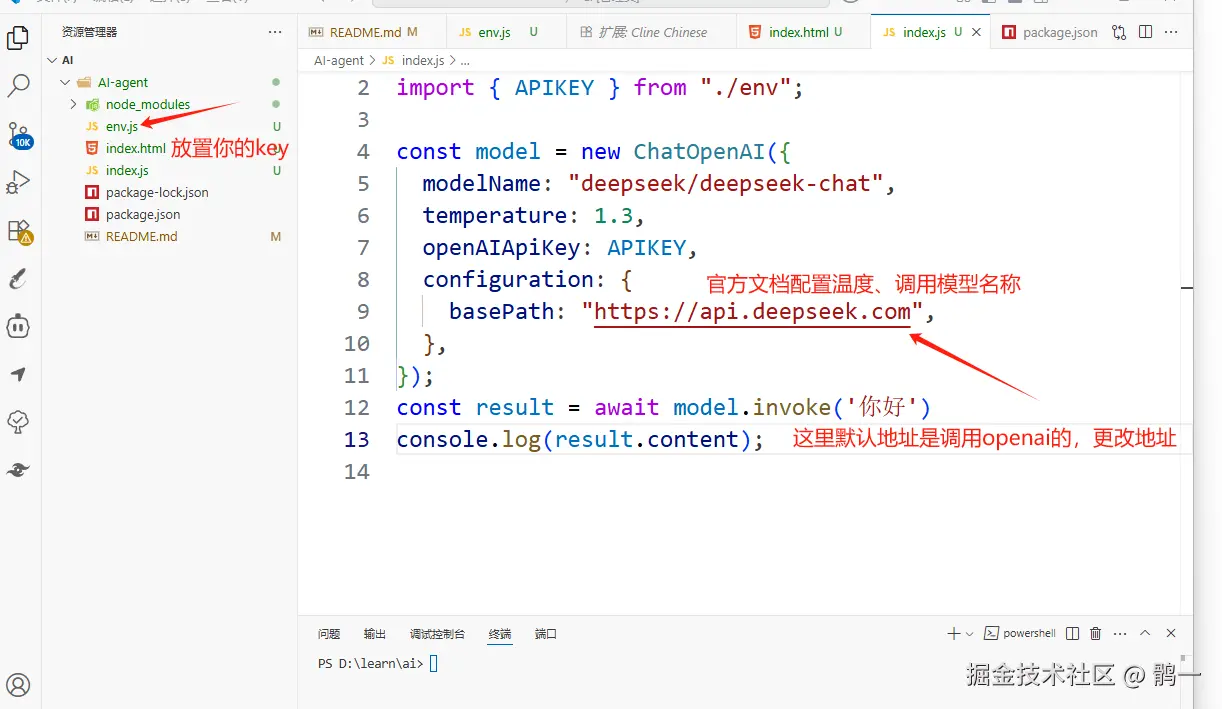1222x709 pixels.
Task: Open the Explorer view in activity bar
Action: point(18,38)
